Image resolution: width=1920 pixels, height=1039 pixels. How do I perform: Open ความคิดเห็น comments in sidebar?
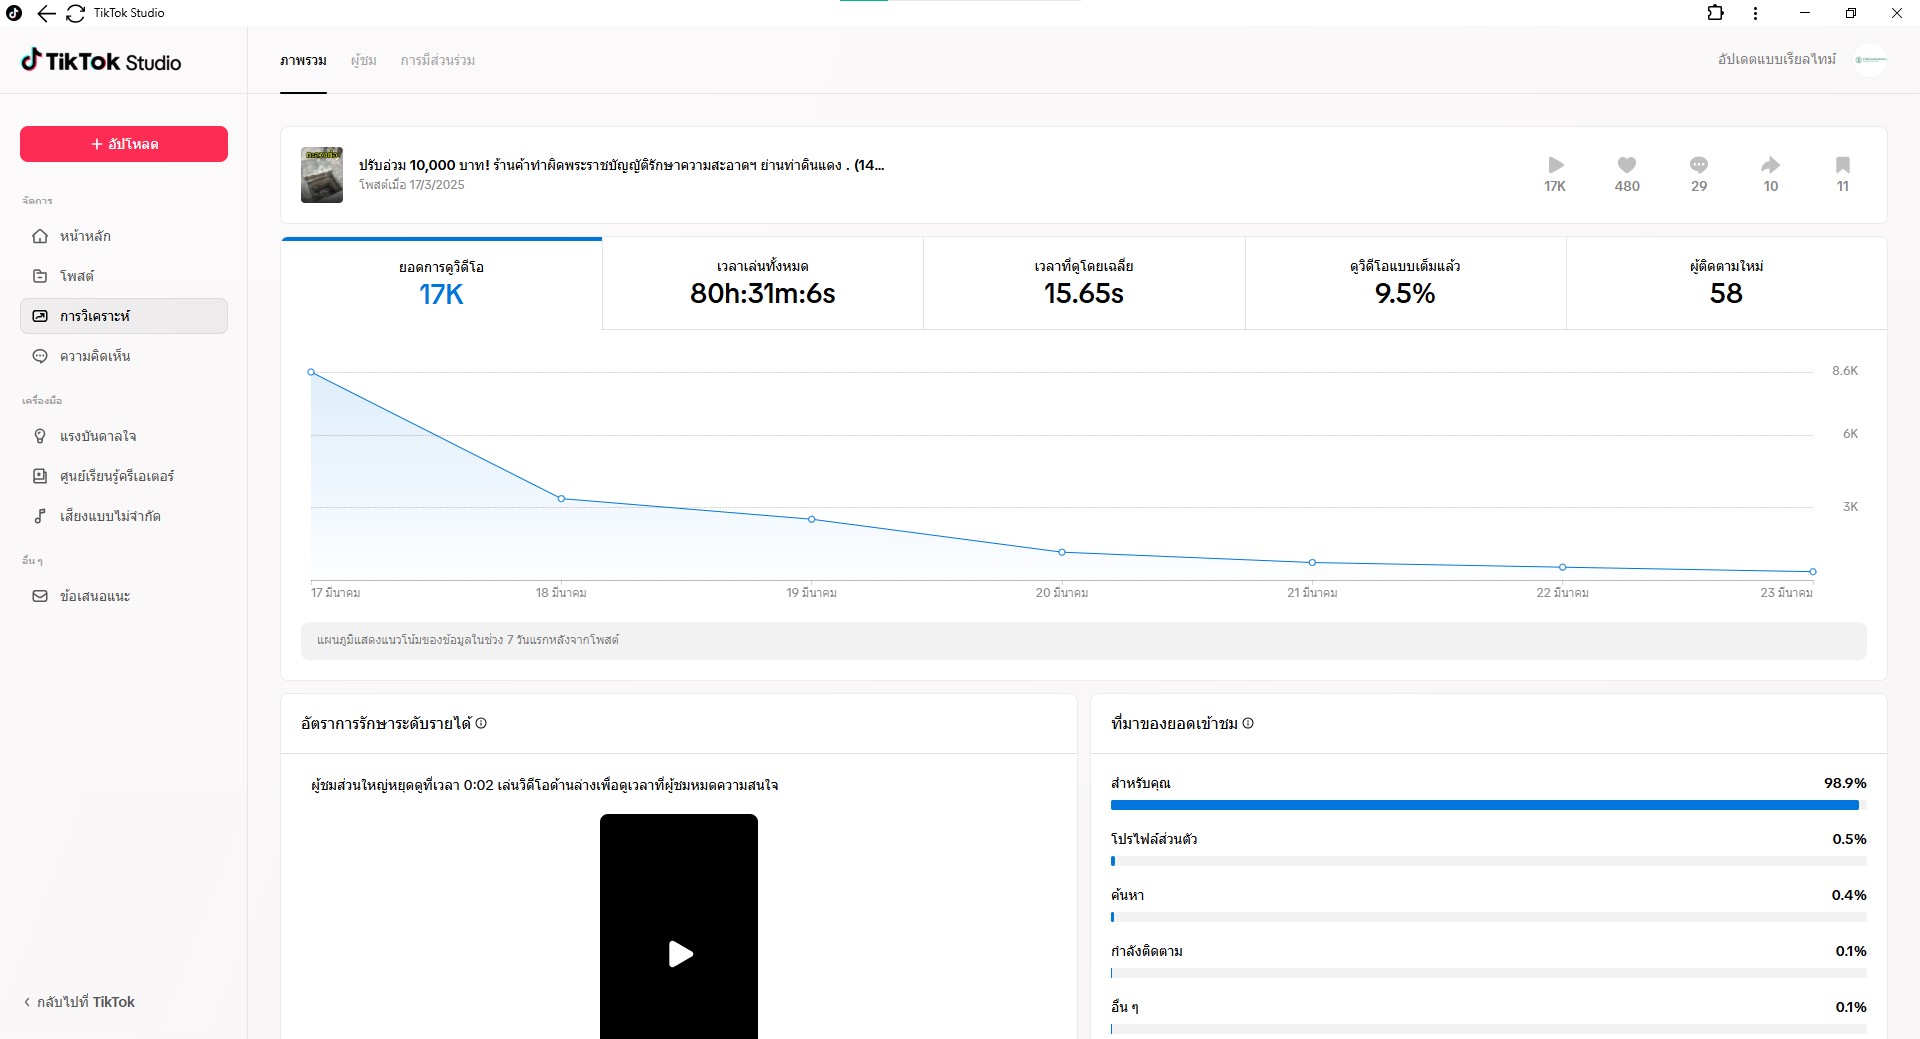tap(94, 356)
